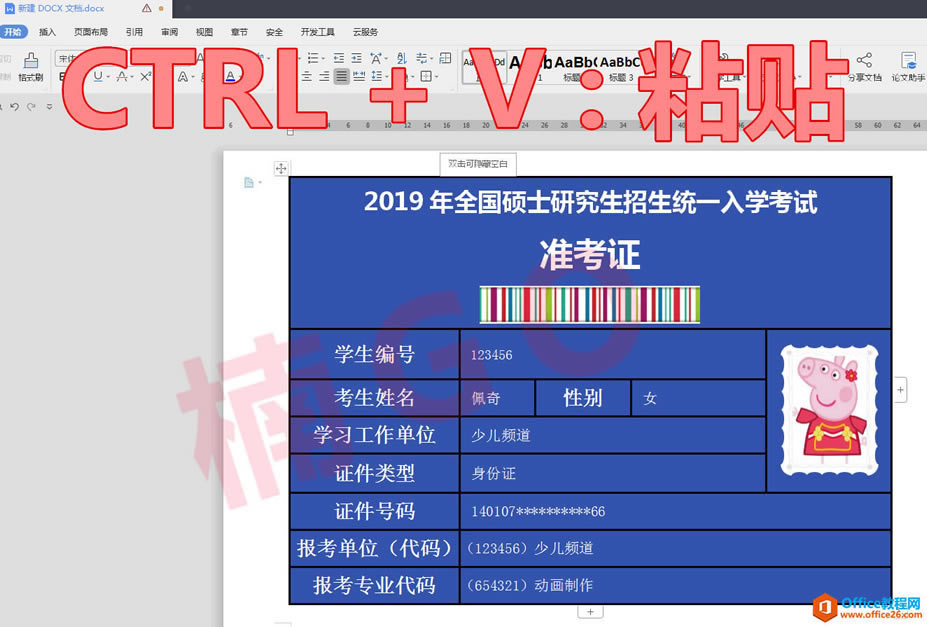Expand the bullet list style dropdown
927x627 pixels.
pos(323,58)
